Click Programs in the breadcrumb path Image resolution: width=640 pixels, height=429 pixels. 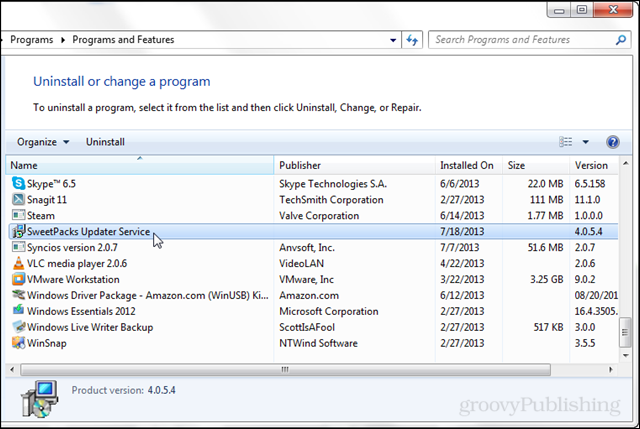click(x=31, y=40)
